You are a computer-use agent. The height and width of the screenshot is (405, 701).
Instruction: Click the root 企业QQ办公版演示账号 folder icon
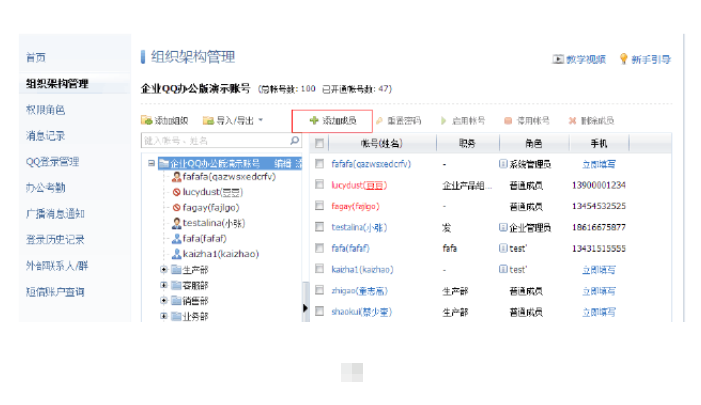(x=164, y=163)
